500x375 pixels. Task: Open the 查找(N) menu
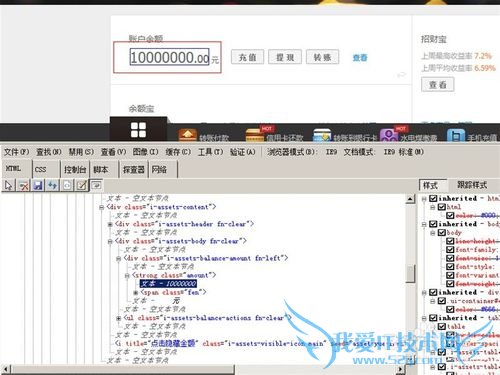(49, 152)
